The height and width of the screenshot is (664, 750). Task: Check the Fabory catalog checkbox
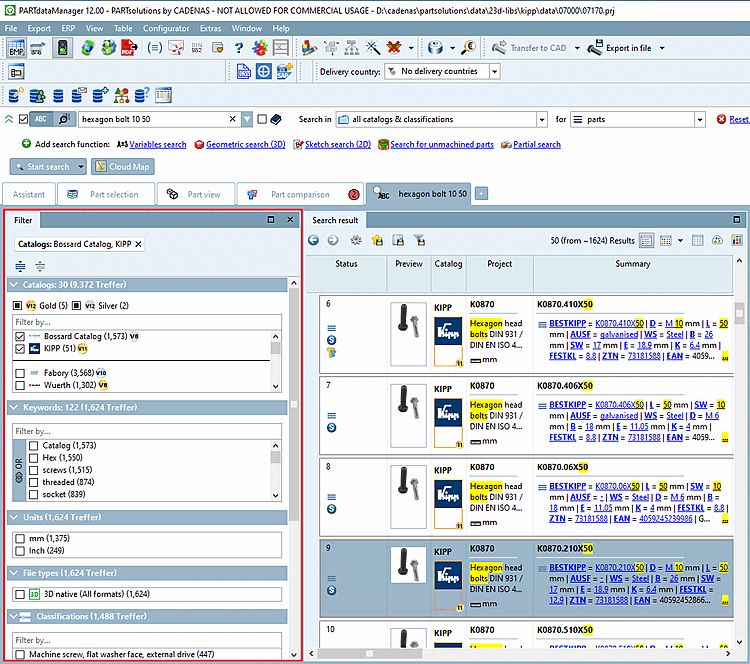pos(20,373)
